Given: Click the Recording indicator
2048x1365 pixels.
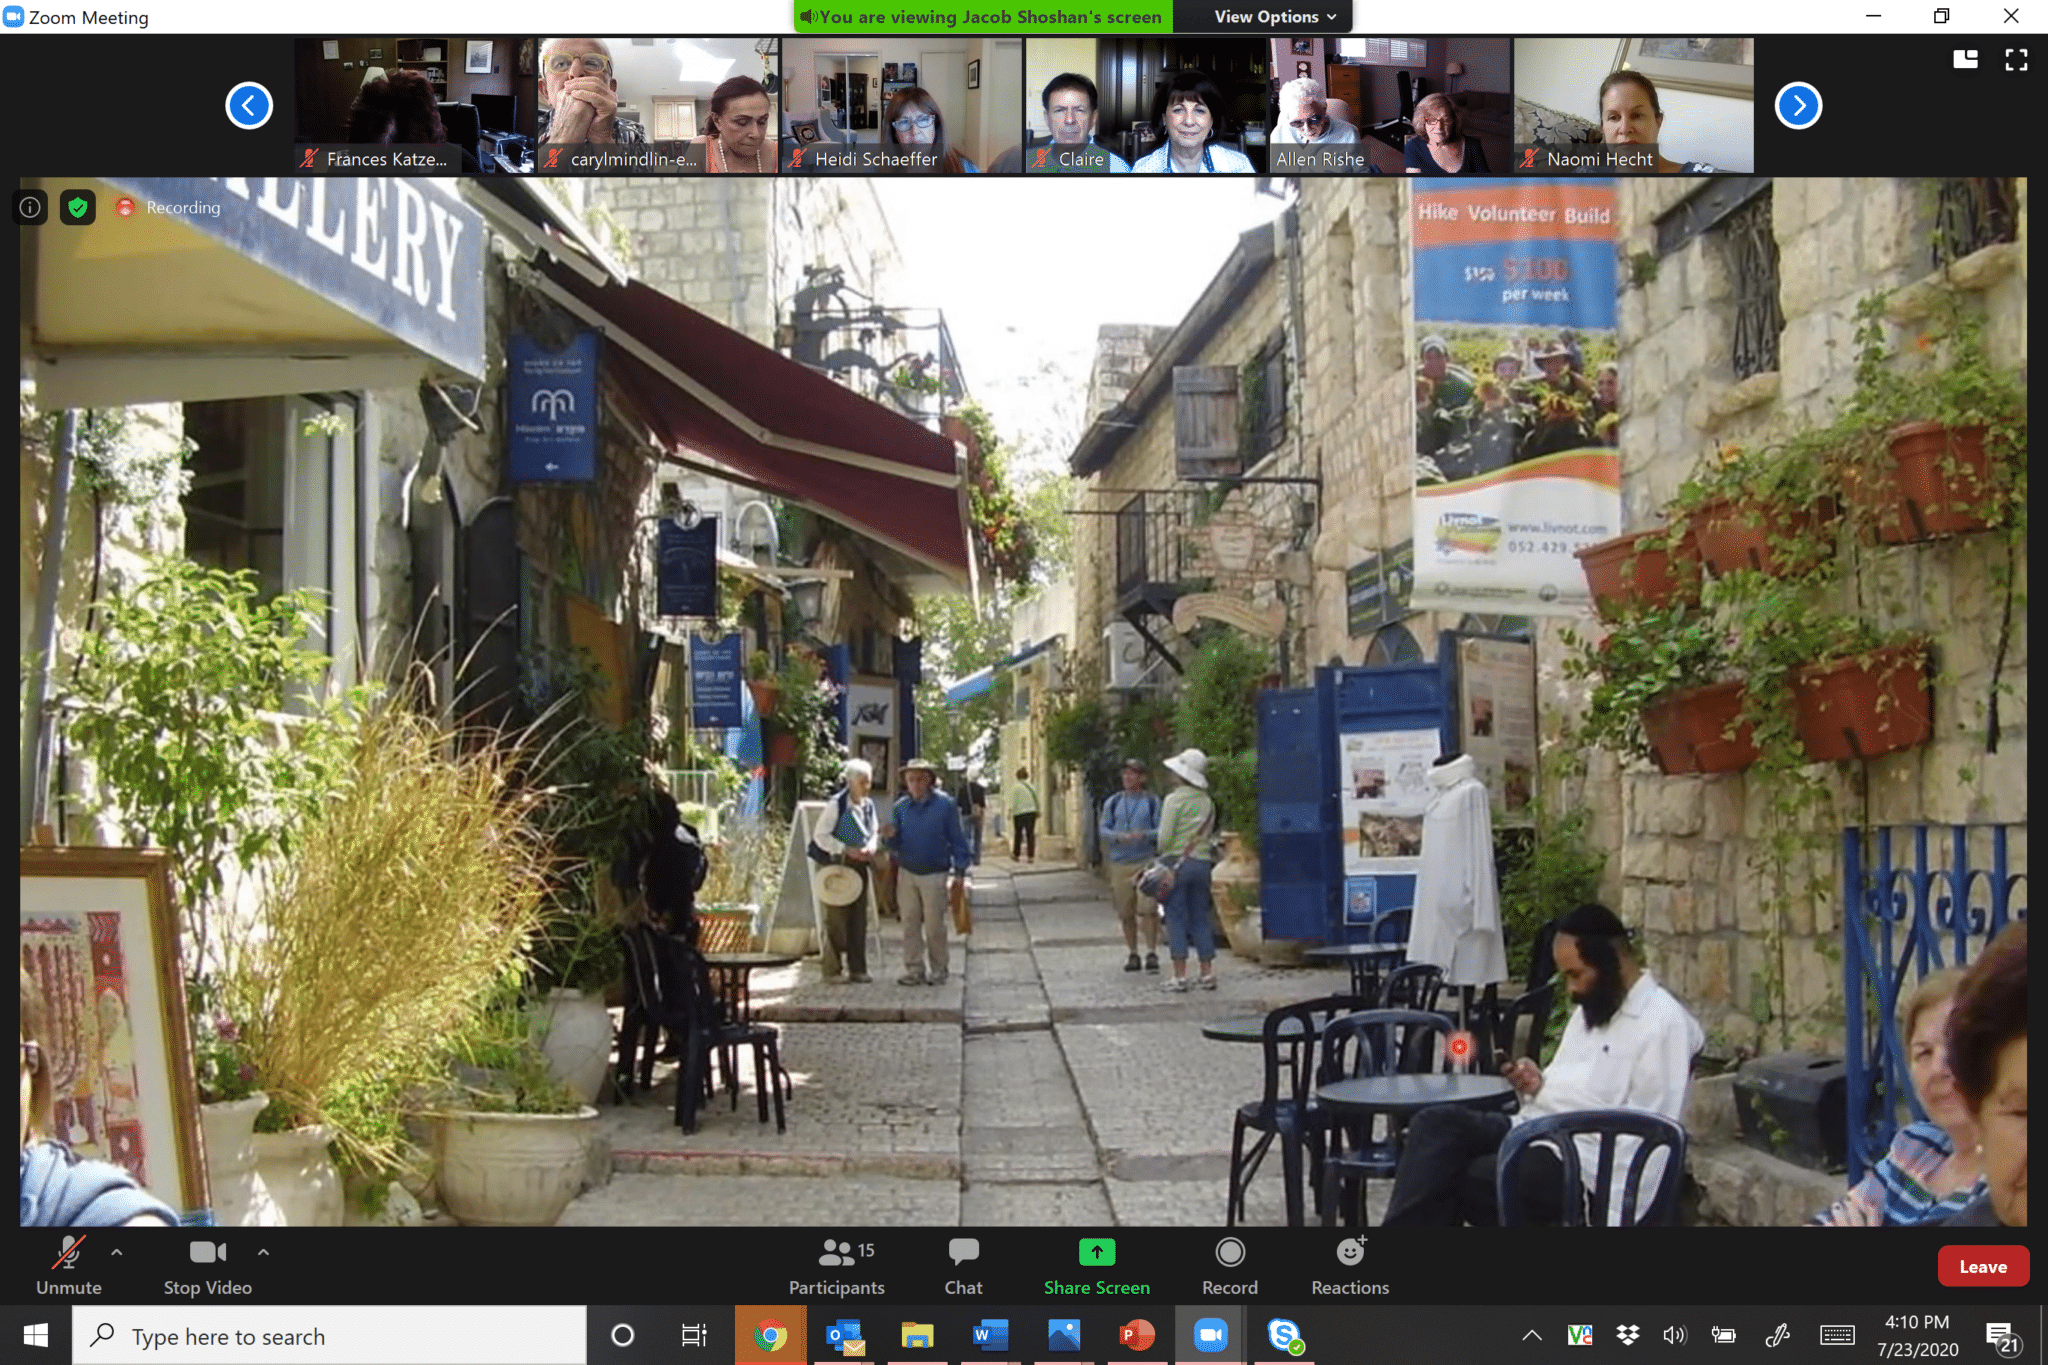Looking at the screenshot, I should (168, 207).
